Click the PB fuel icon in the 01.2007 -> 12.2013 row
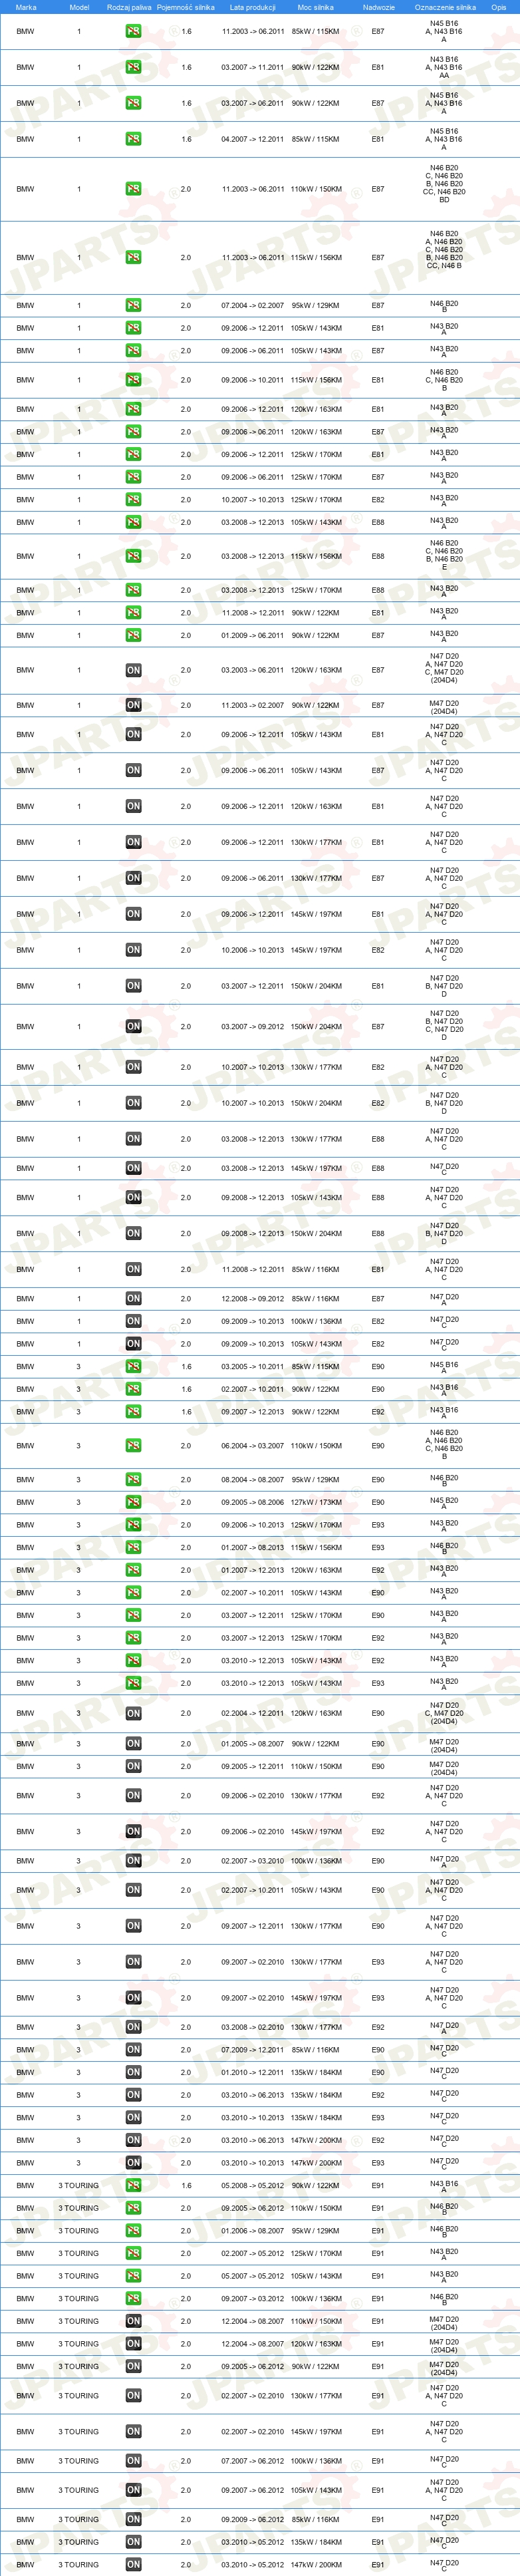 pyautogui.click(x=133, y=1570)
